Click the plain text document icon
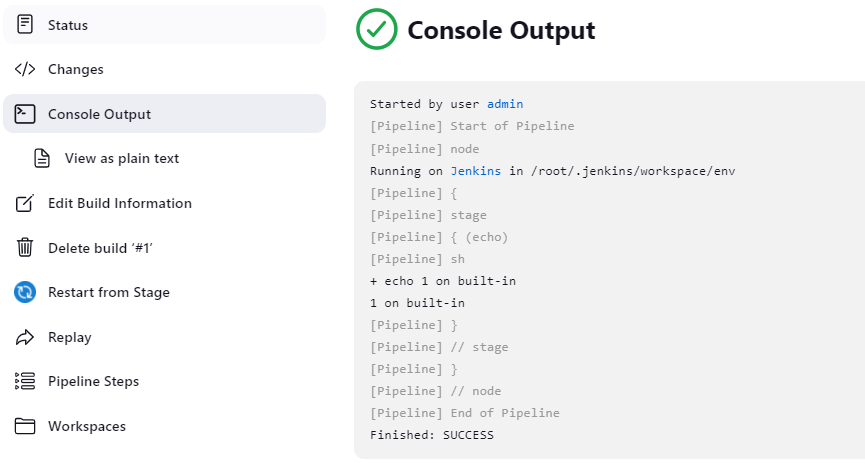Viewport: 865px width, 463px height. pos(42,158)
